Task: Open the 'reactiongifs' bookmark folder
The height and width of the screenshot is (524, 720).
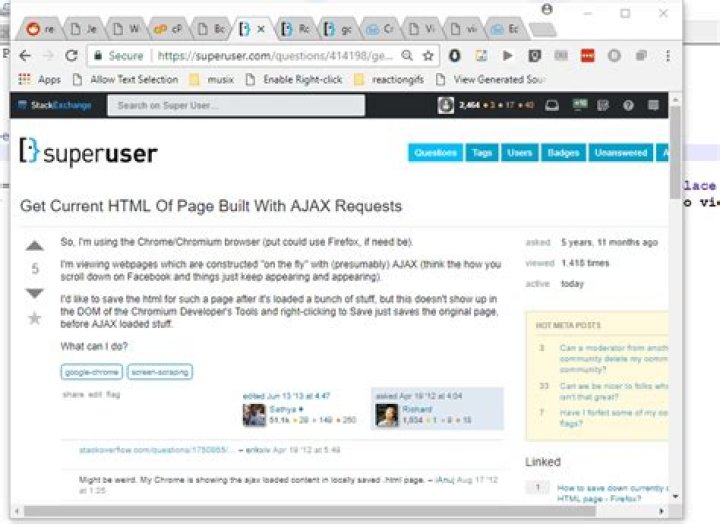Action: [x=389, y=79]
